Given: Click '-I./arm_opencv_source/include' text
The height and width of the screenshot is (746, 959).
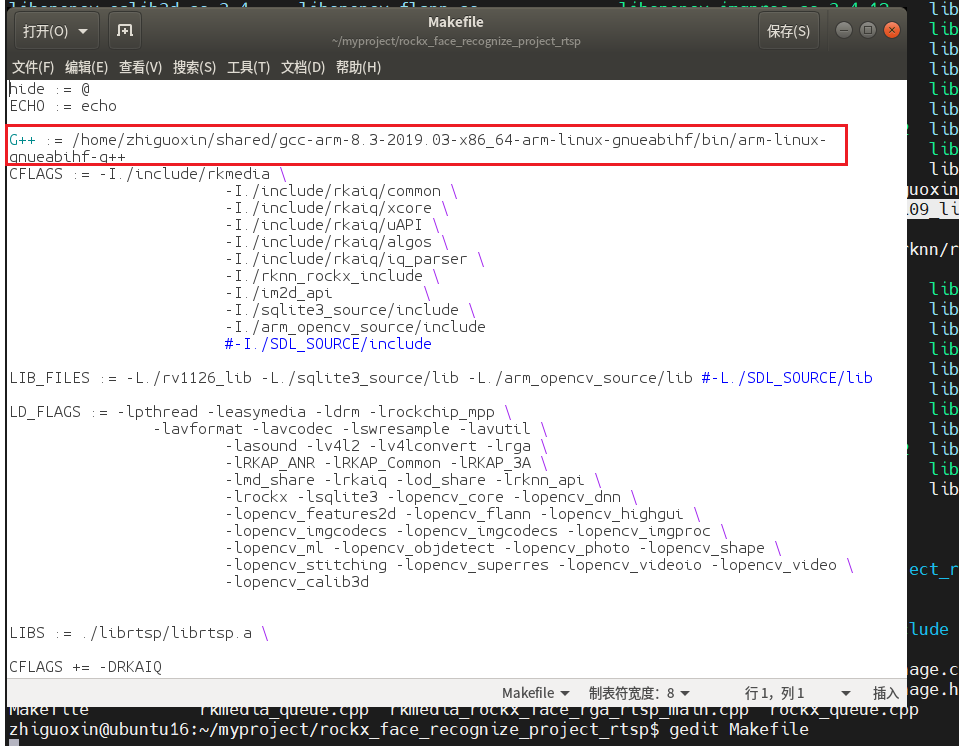Looking at the screenshot, I should pyautogui.click(x=355, y=327).
